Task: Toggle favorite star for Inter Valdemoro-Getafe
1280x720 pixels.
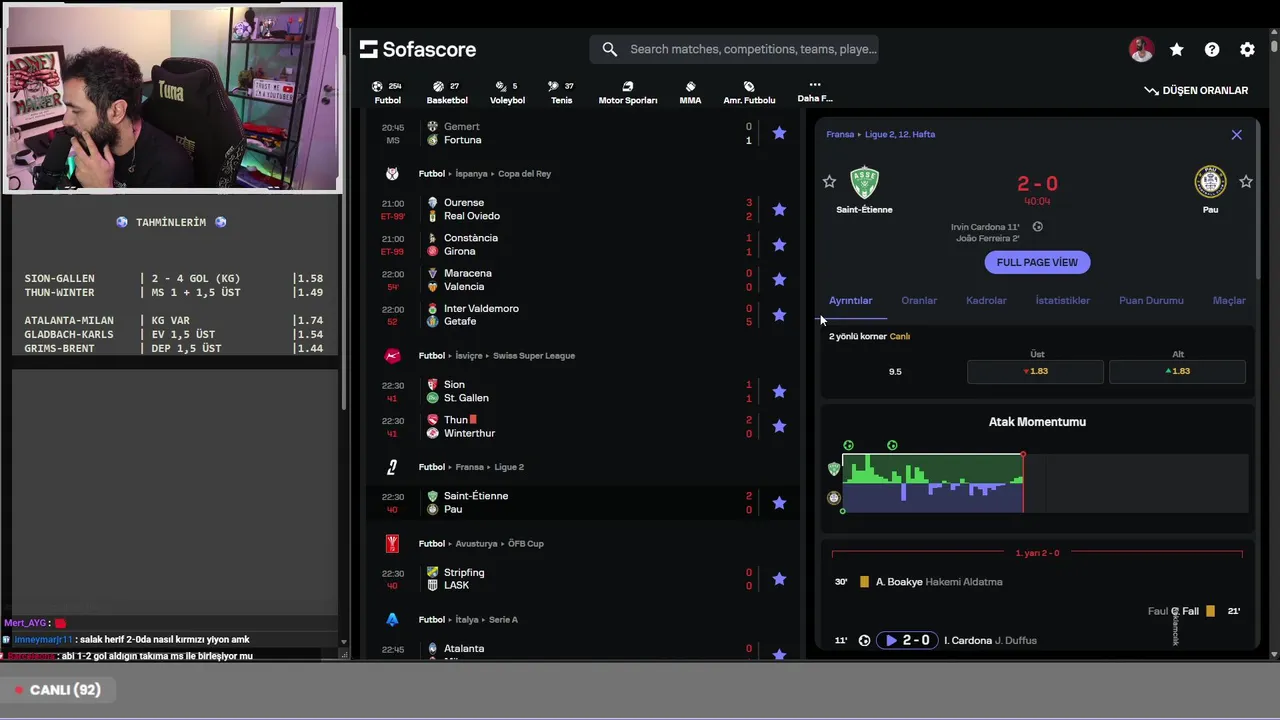Action: 779,315
